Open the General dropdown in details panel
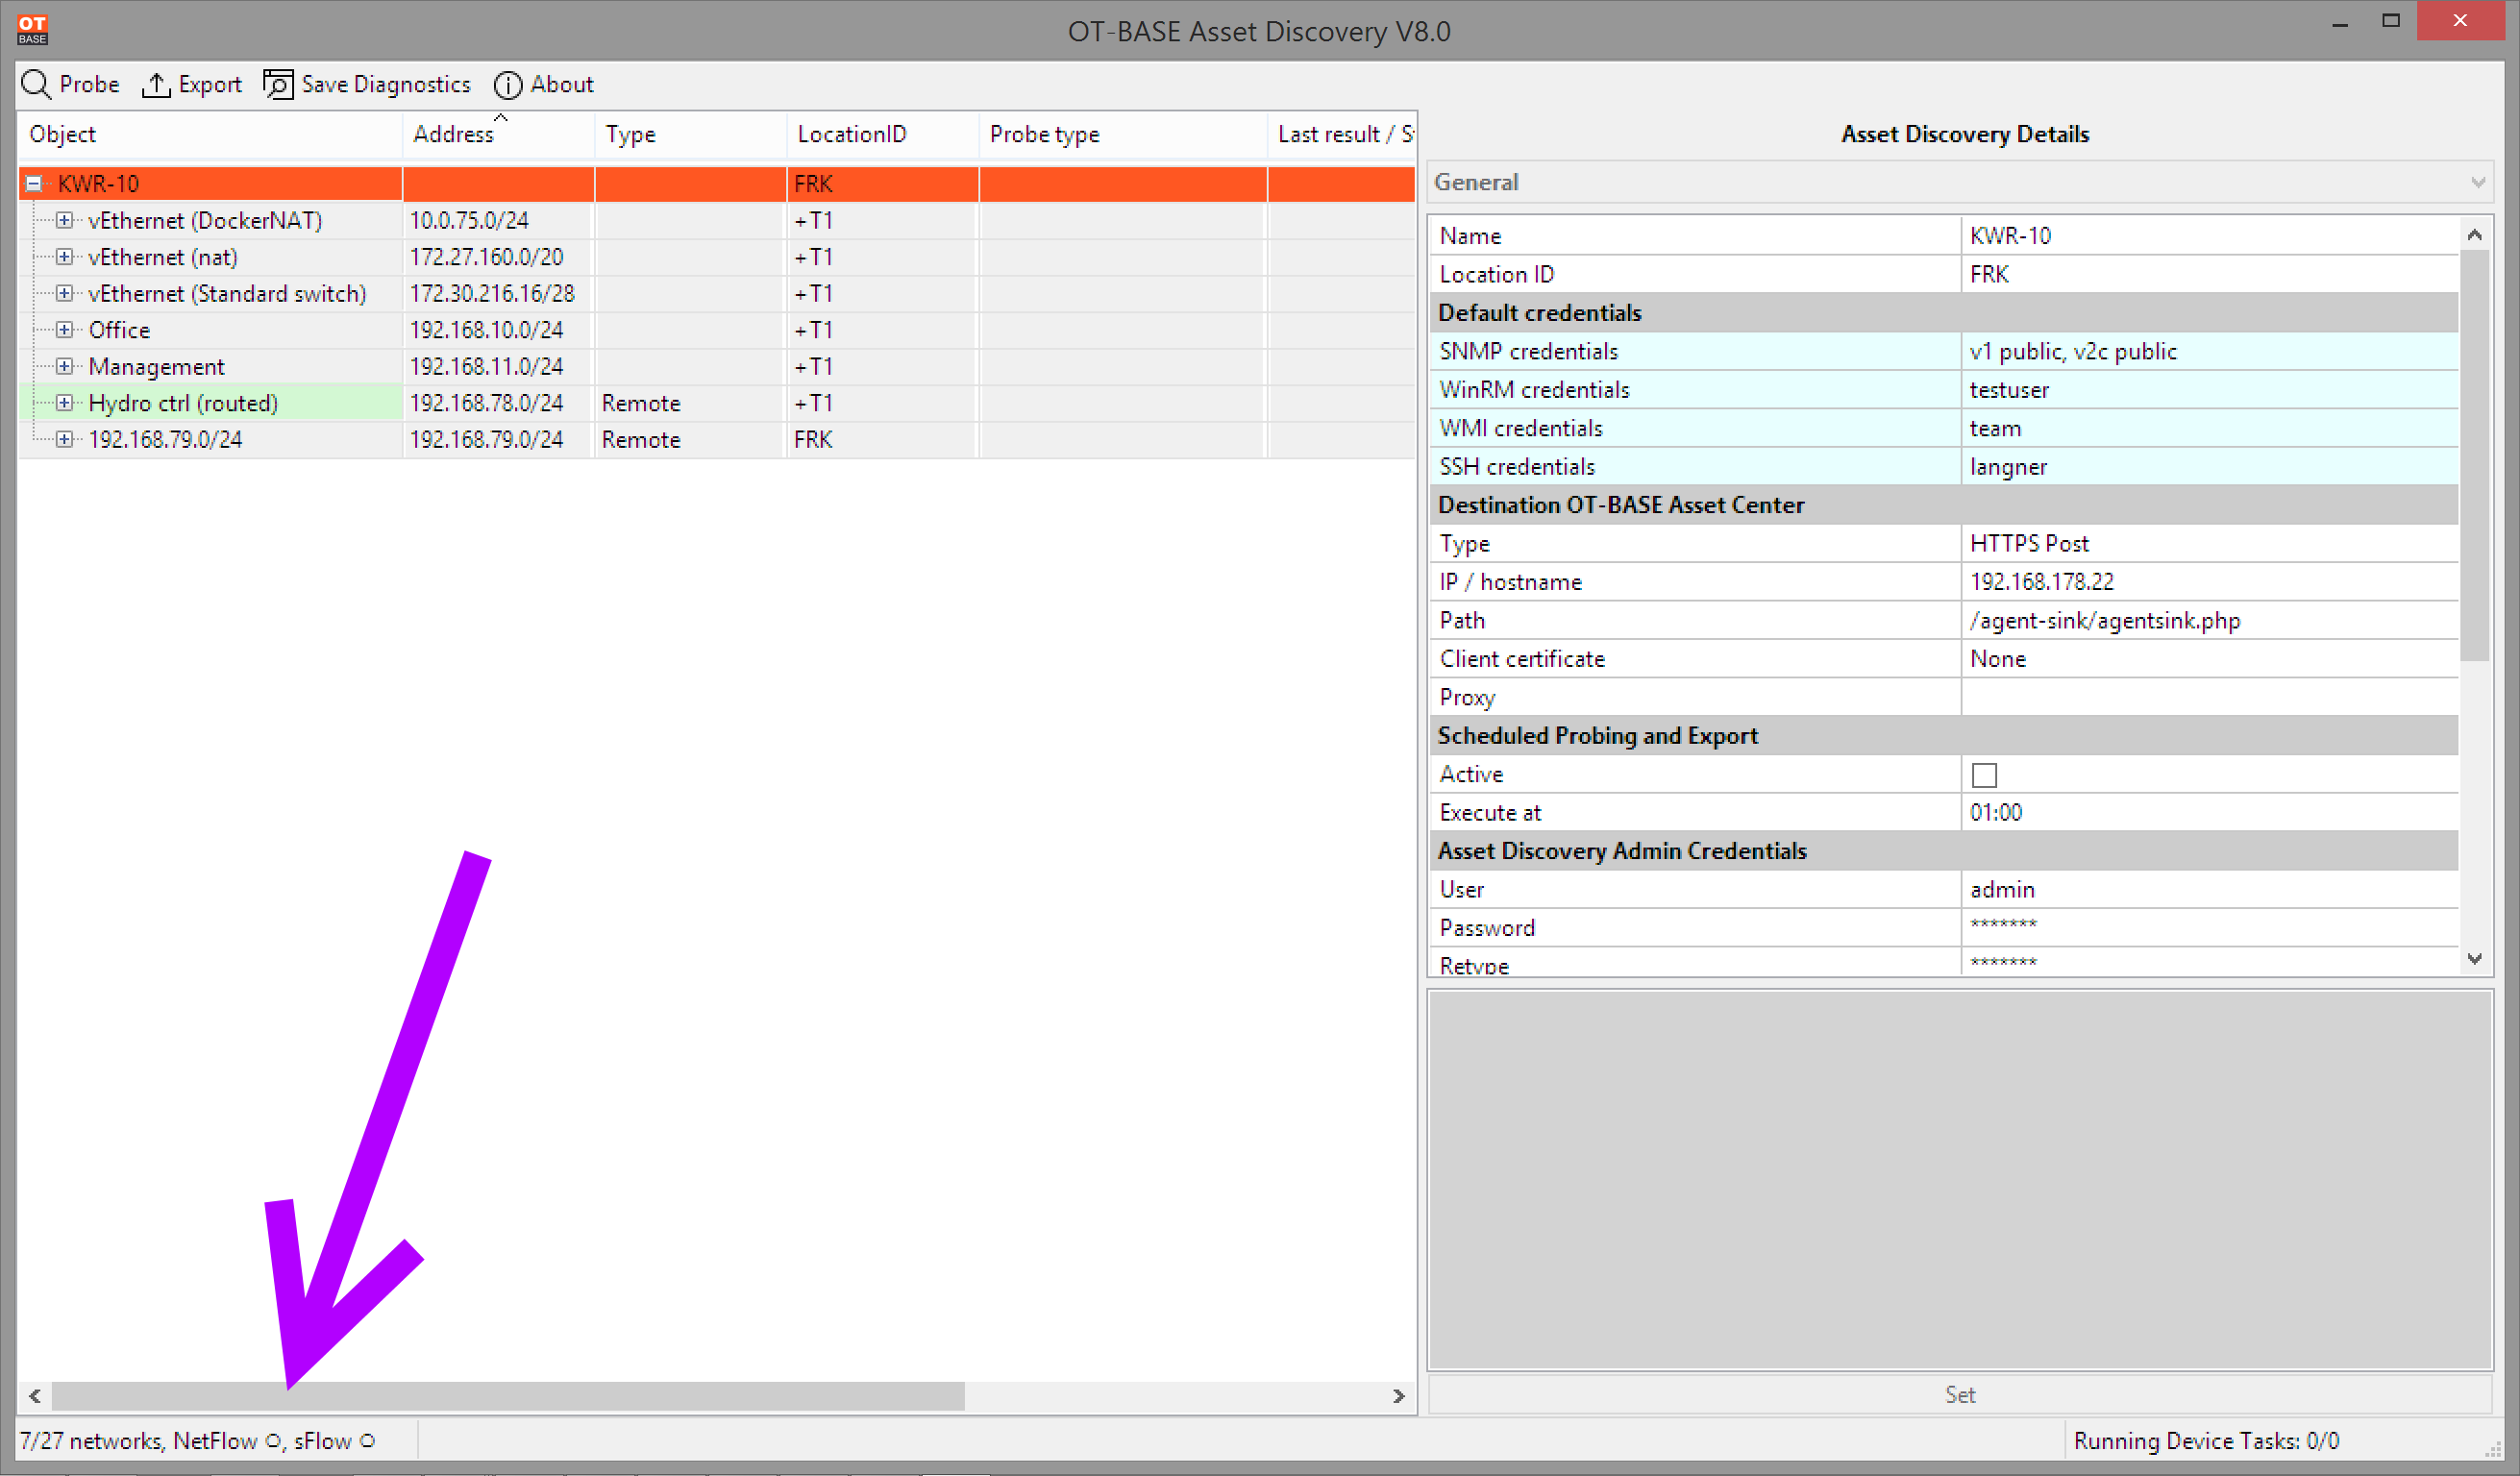2520x1476 pixels. (1960, 182)
